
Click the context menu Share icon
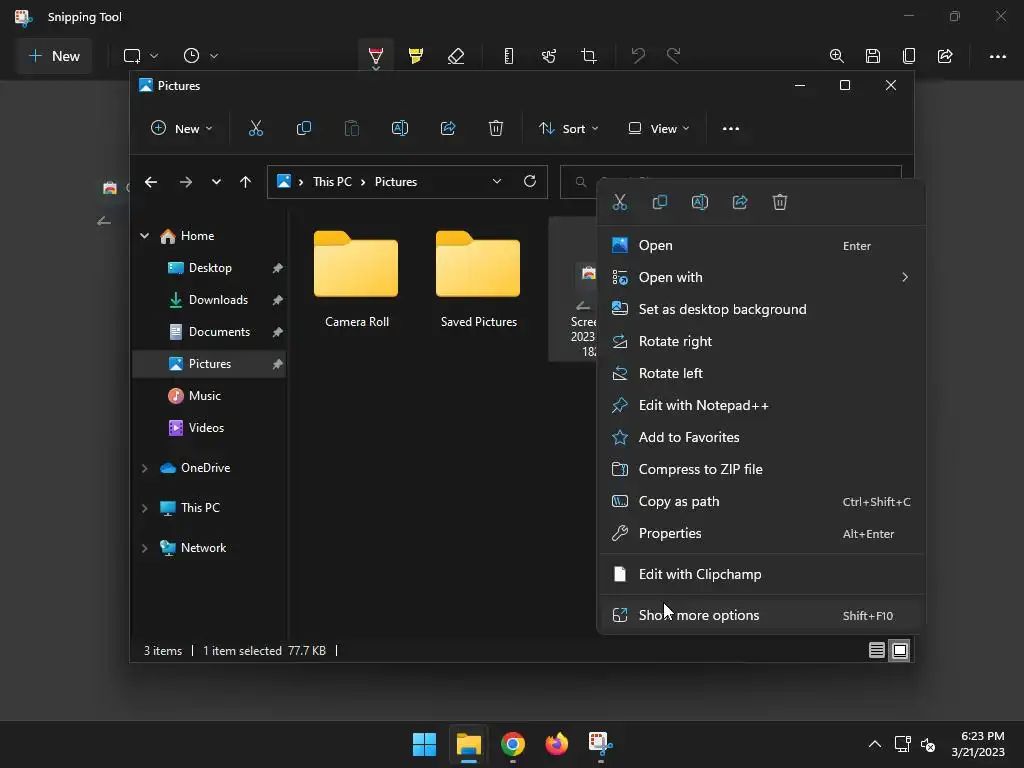pos(740,202)
